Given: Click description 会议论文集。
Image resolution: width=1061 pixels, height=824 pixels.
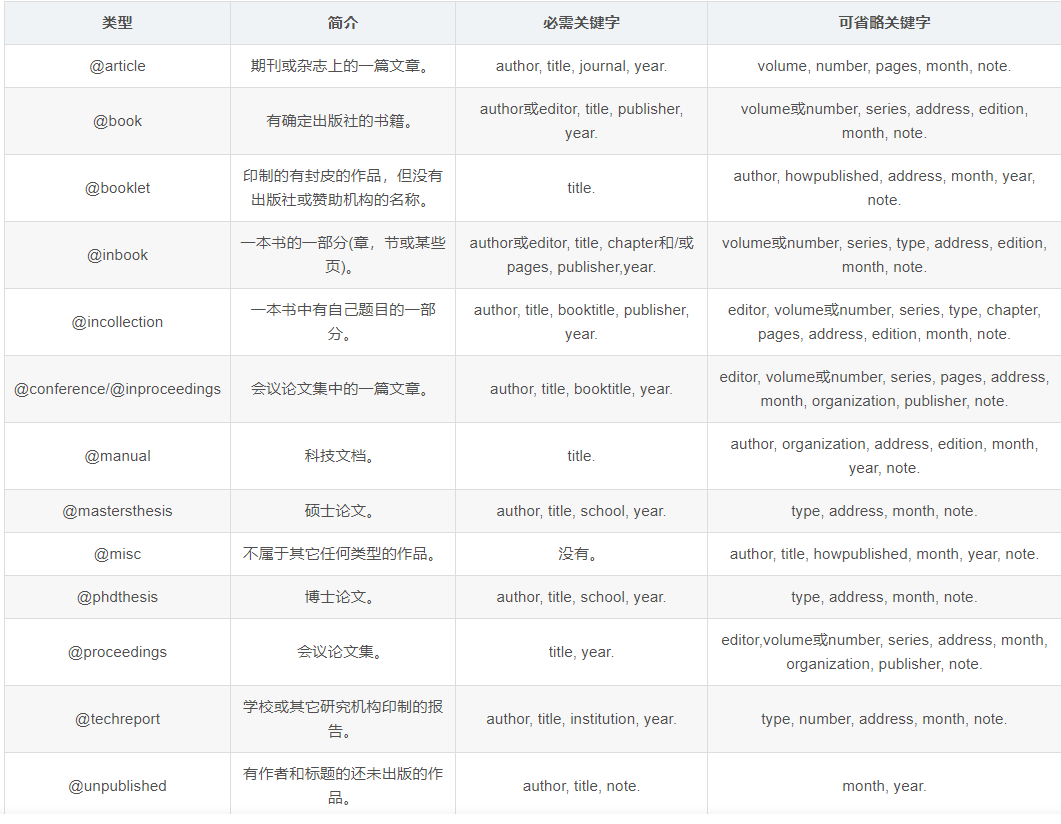Looking at the screenshot, I should point(342,652).
